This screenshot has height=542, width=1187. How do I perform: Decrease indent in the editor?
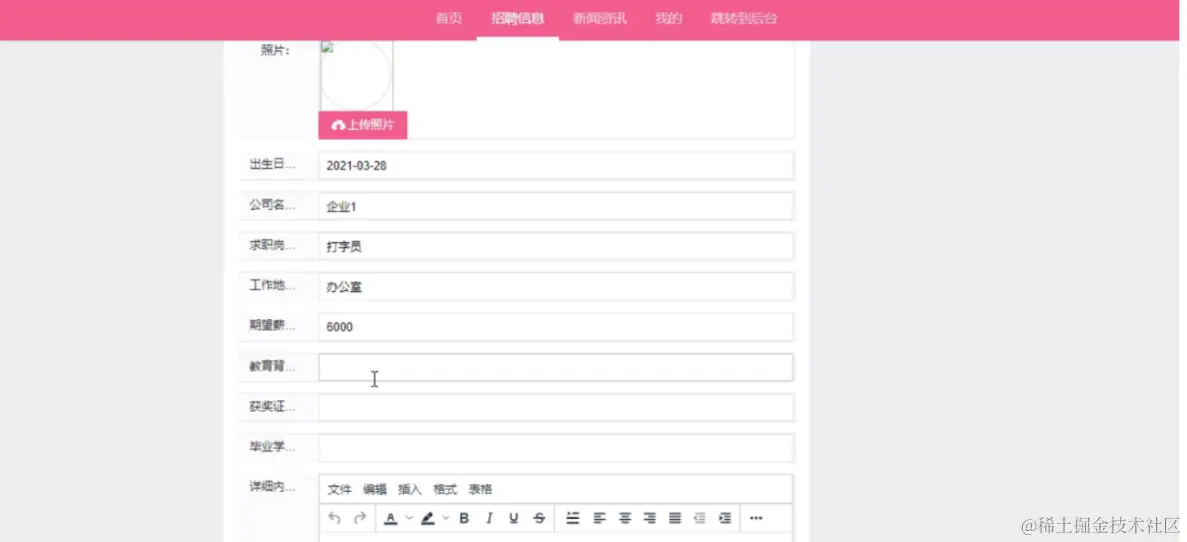pyautogui.click(x=699, y=519)
